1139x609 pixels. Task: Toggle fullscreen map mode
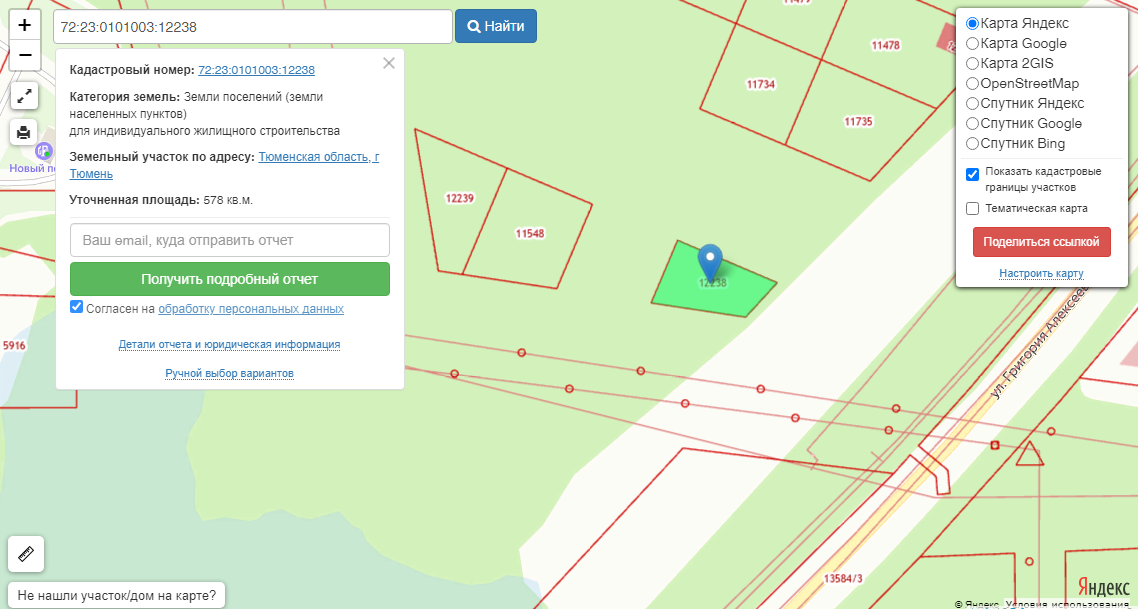click(x=24, y=96)
